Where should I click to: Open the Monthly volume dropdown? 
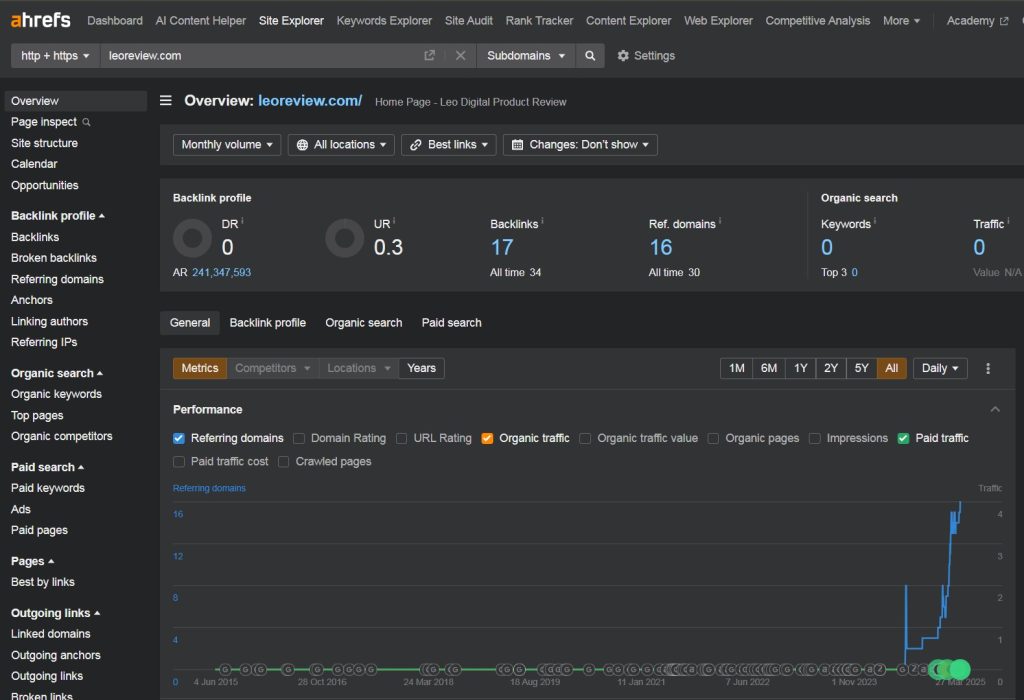227,145
